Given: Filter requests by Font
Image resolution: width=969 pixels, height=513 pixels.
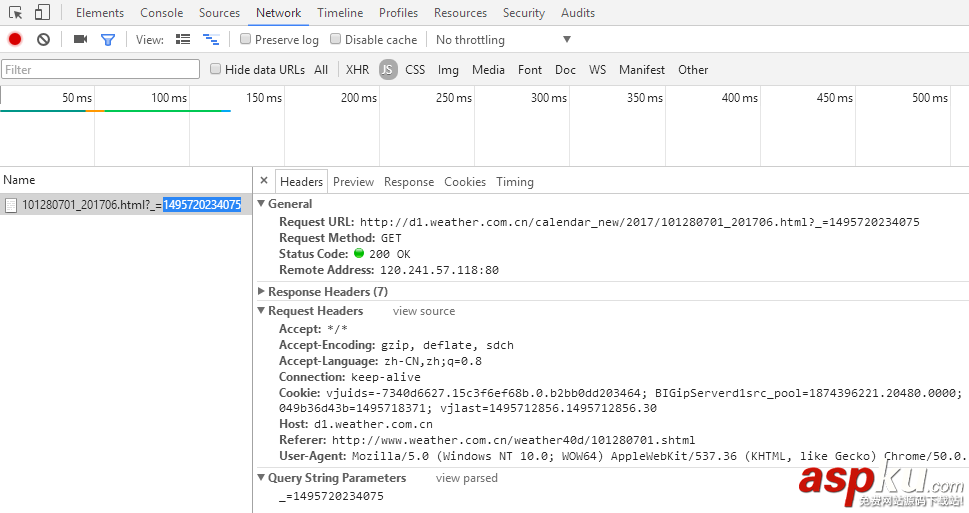Looking at the screenshot, I should click(530, 70).
